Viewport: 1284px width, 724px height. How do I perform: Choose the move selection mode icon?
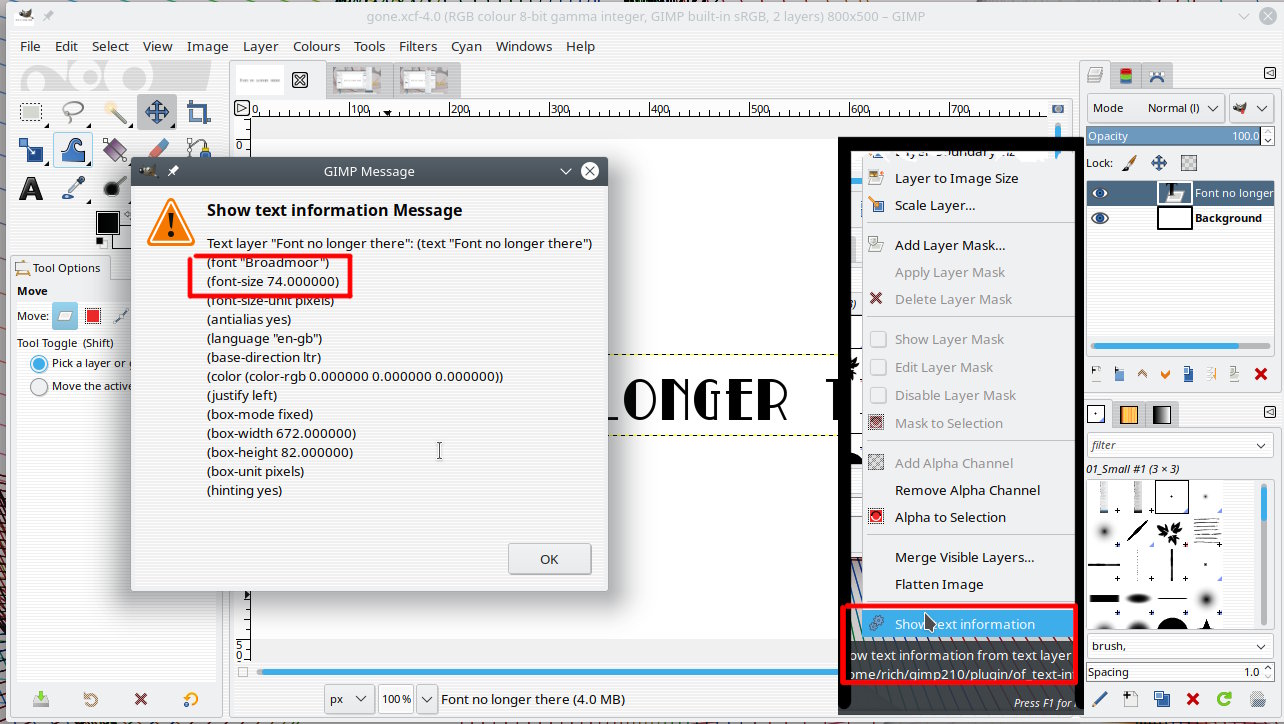[93, 316]
